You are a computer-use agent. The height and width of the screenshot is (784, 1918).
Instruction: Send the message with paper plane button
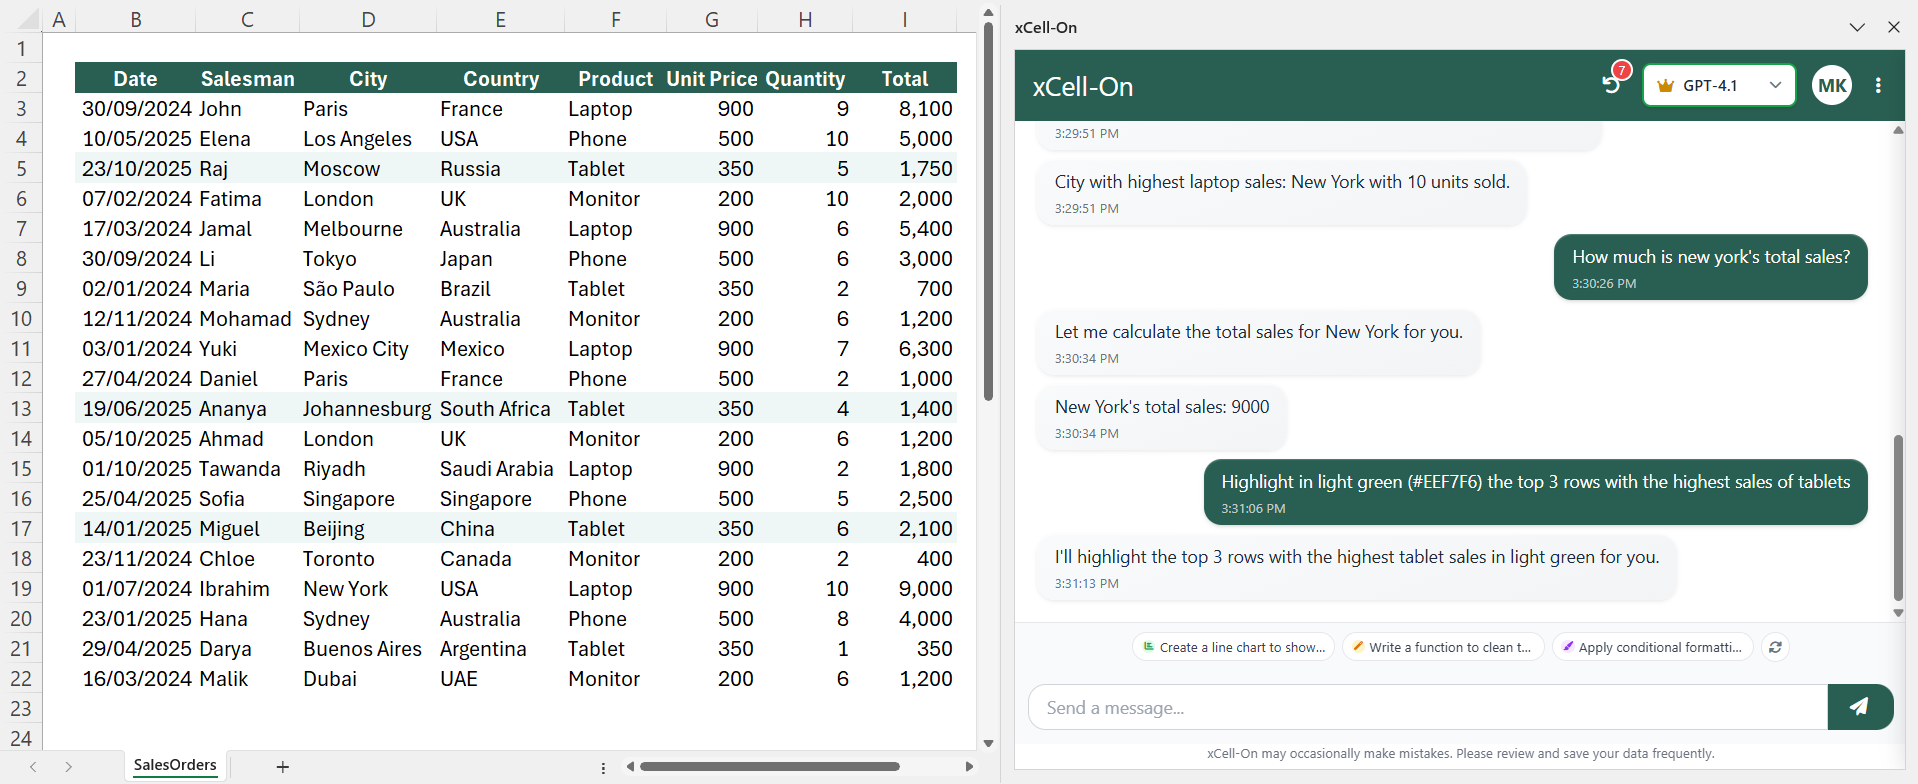[1859, 707]
